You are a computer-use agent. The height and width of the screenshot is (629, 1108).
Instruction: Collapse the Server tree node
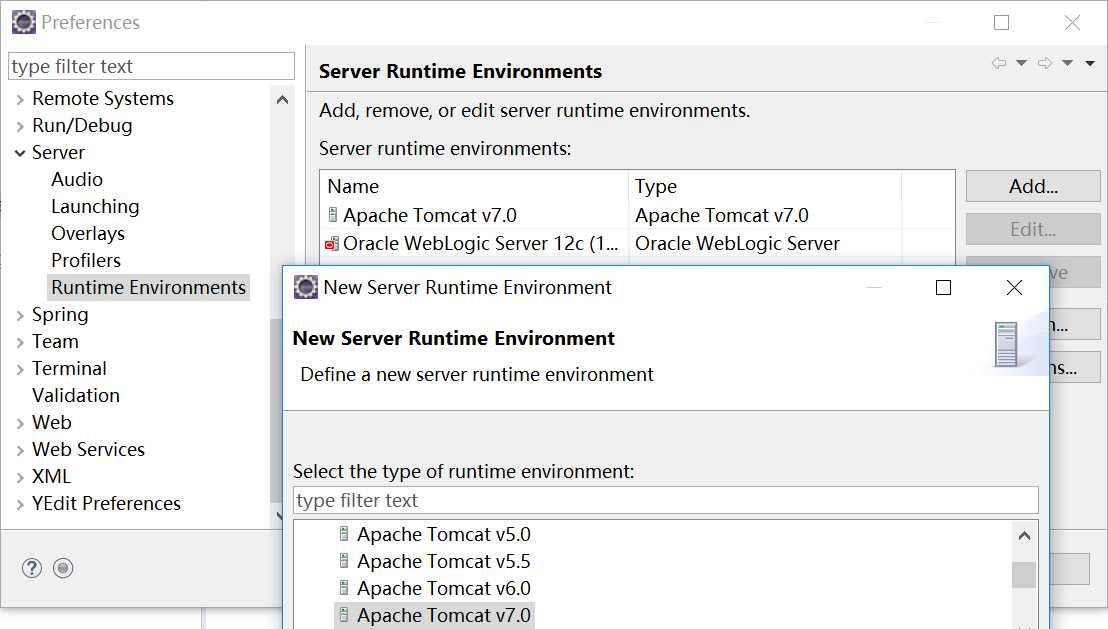20,153
